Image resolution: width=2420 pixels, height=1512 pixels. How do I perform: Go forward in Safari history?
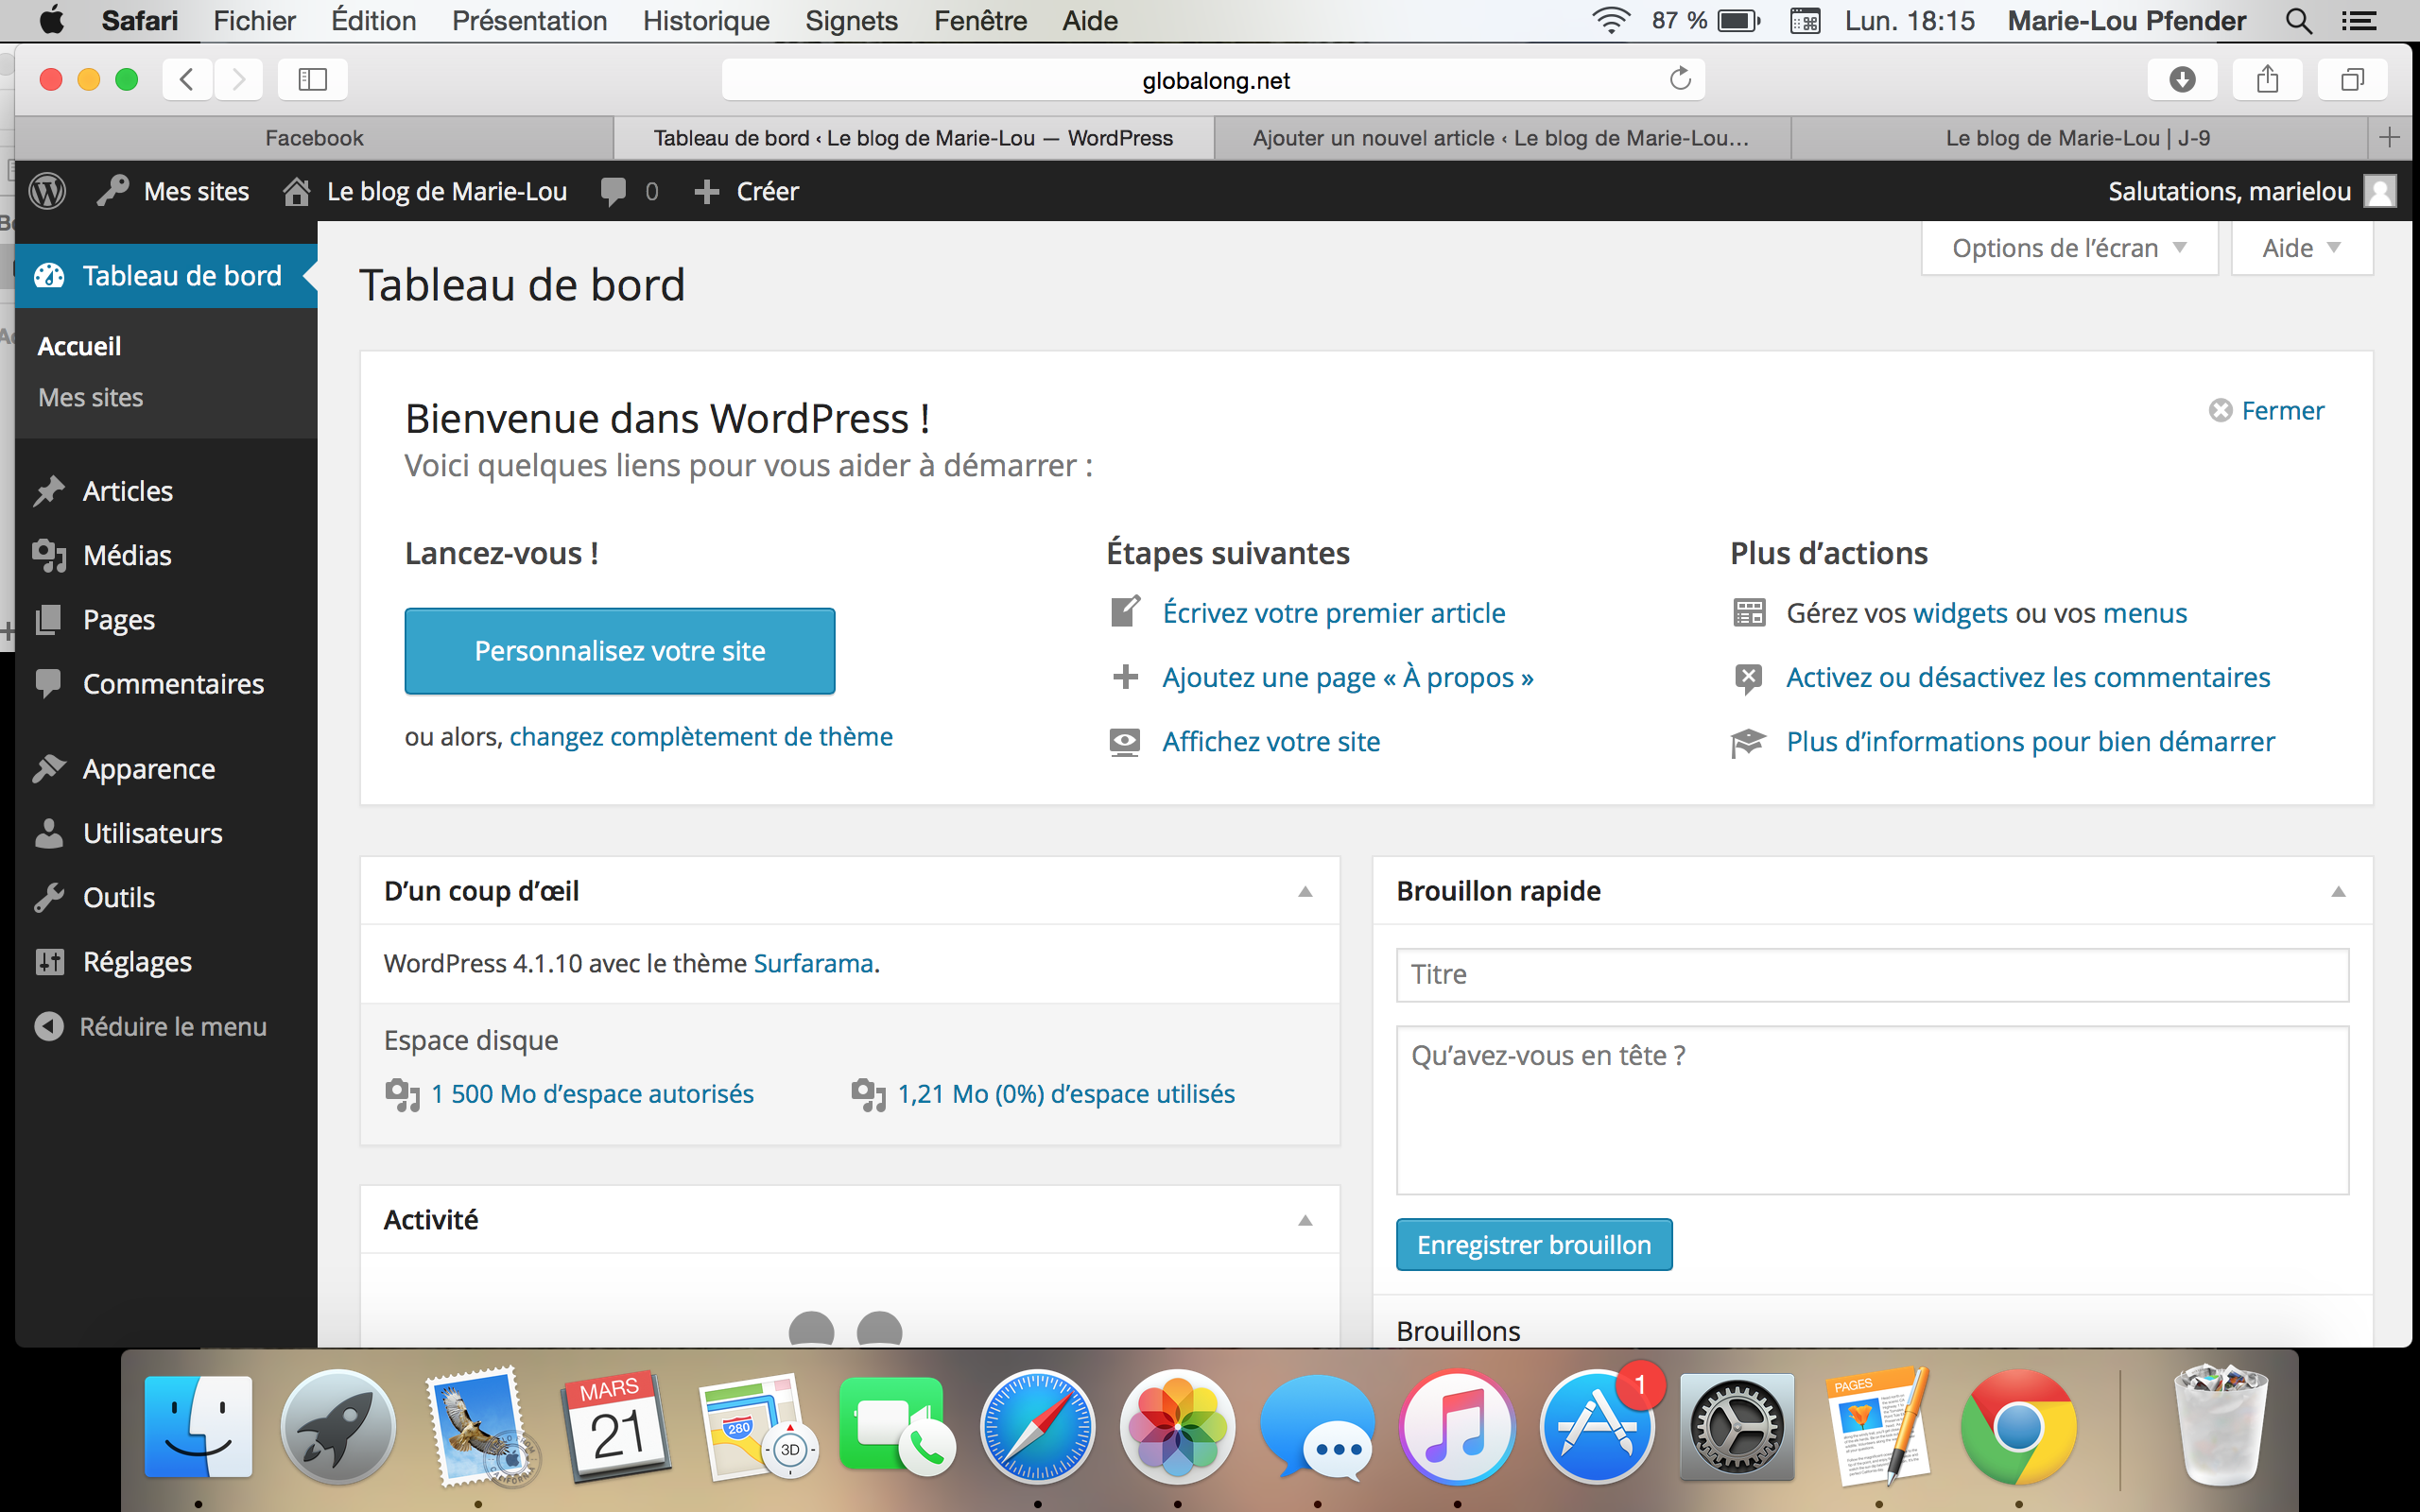[x=238, y=79]
